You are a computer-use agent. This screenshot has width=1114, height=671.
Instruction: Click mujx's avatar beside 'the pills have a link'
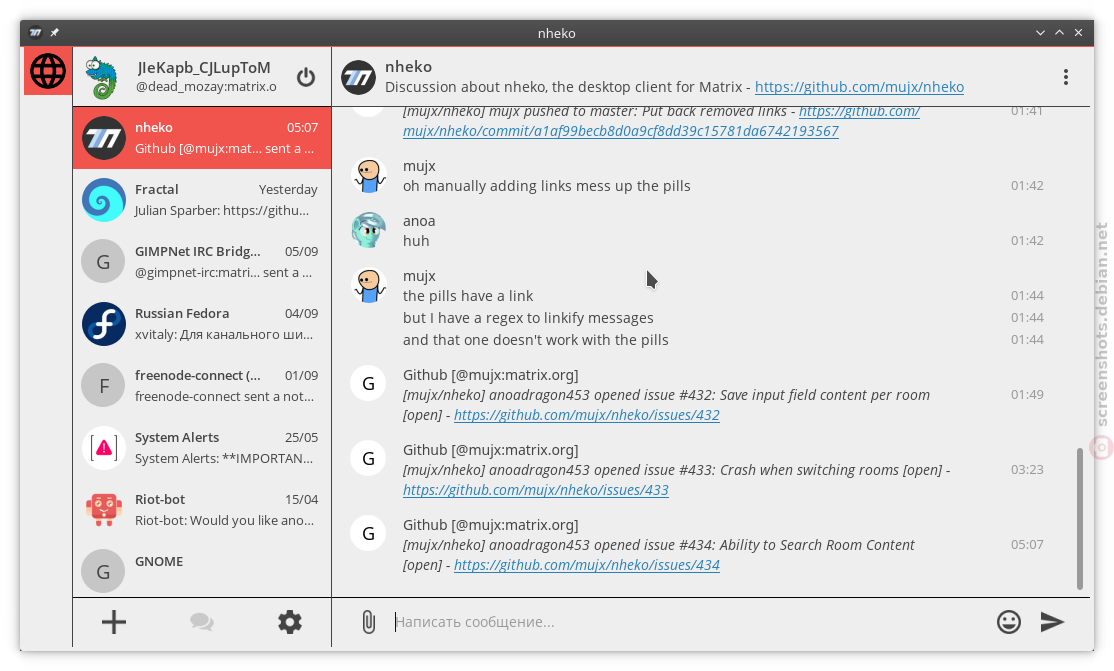[369, 285]
